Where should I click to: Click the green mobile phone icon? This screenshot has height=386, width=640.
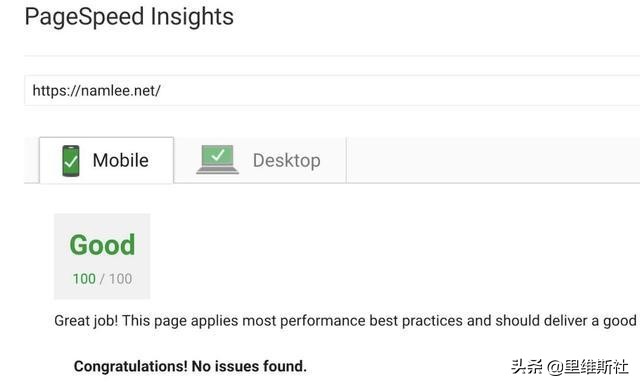click(x=71, y=161)
